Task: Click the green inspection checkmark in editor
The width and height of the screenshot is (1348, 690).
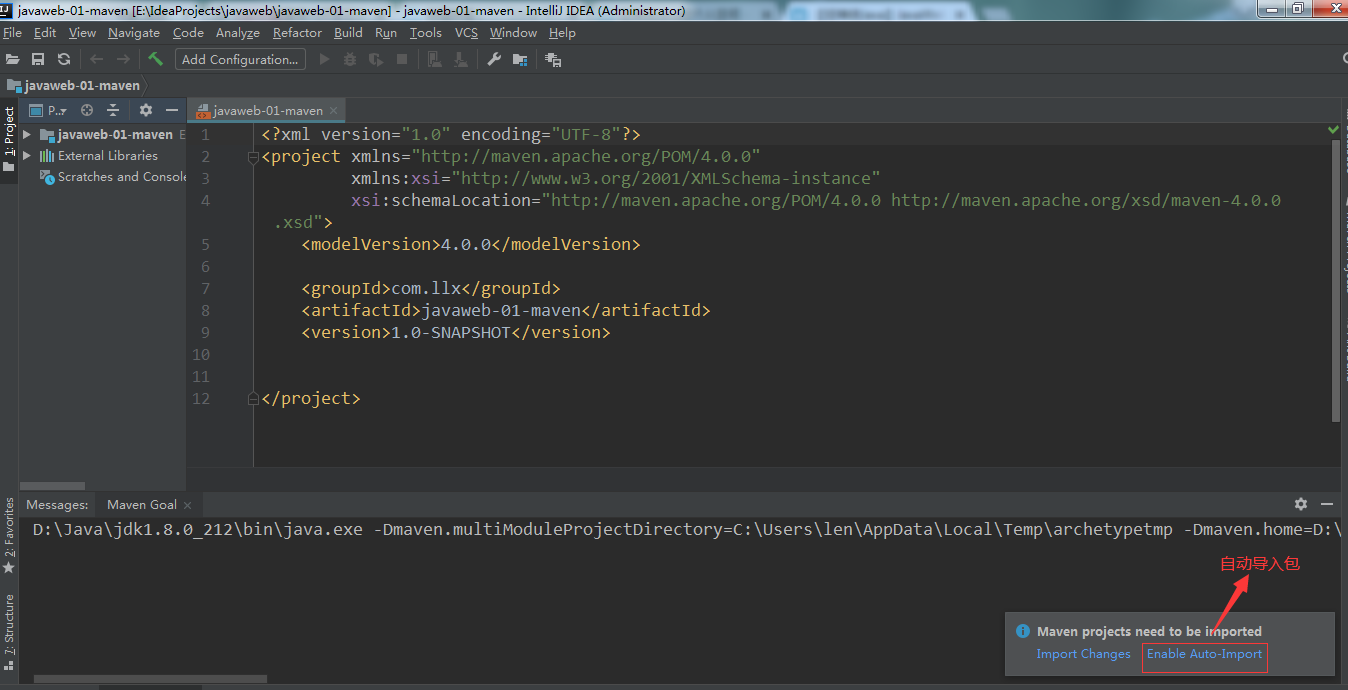Action: 1333,130
